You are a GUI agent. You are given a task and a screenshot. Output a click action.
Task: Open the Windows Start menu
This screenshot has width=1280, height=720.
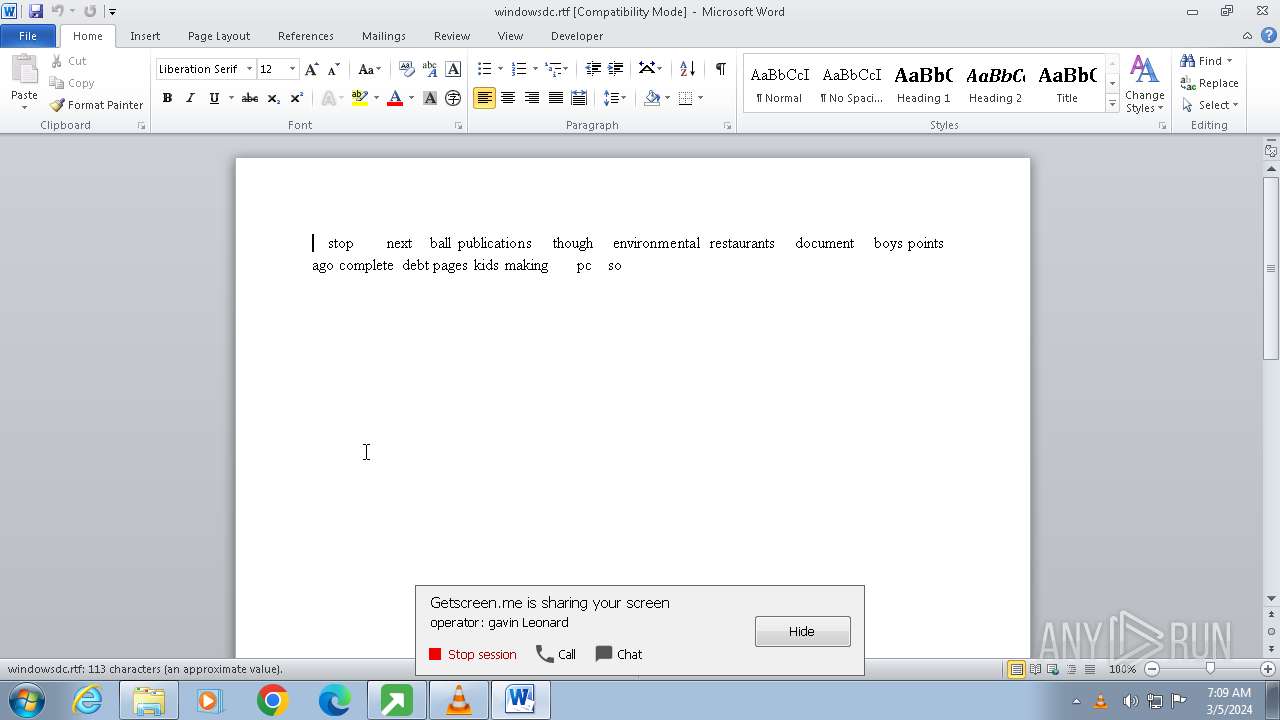(25, 700)
